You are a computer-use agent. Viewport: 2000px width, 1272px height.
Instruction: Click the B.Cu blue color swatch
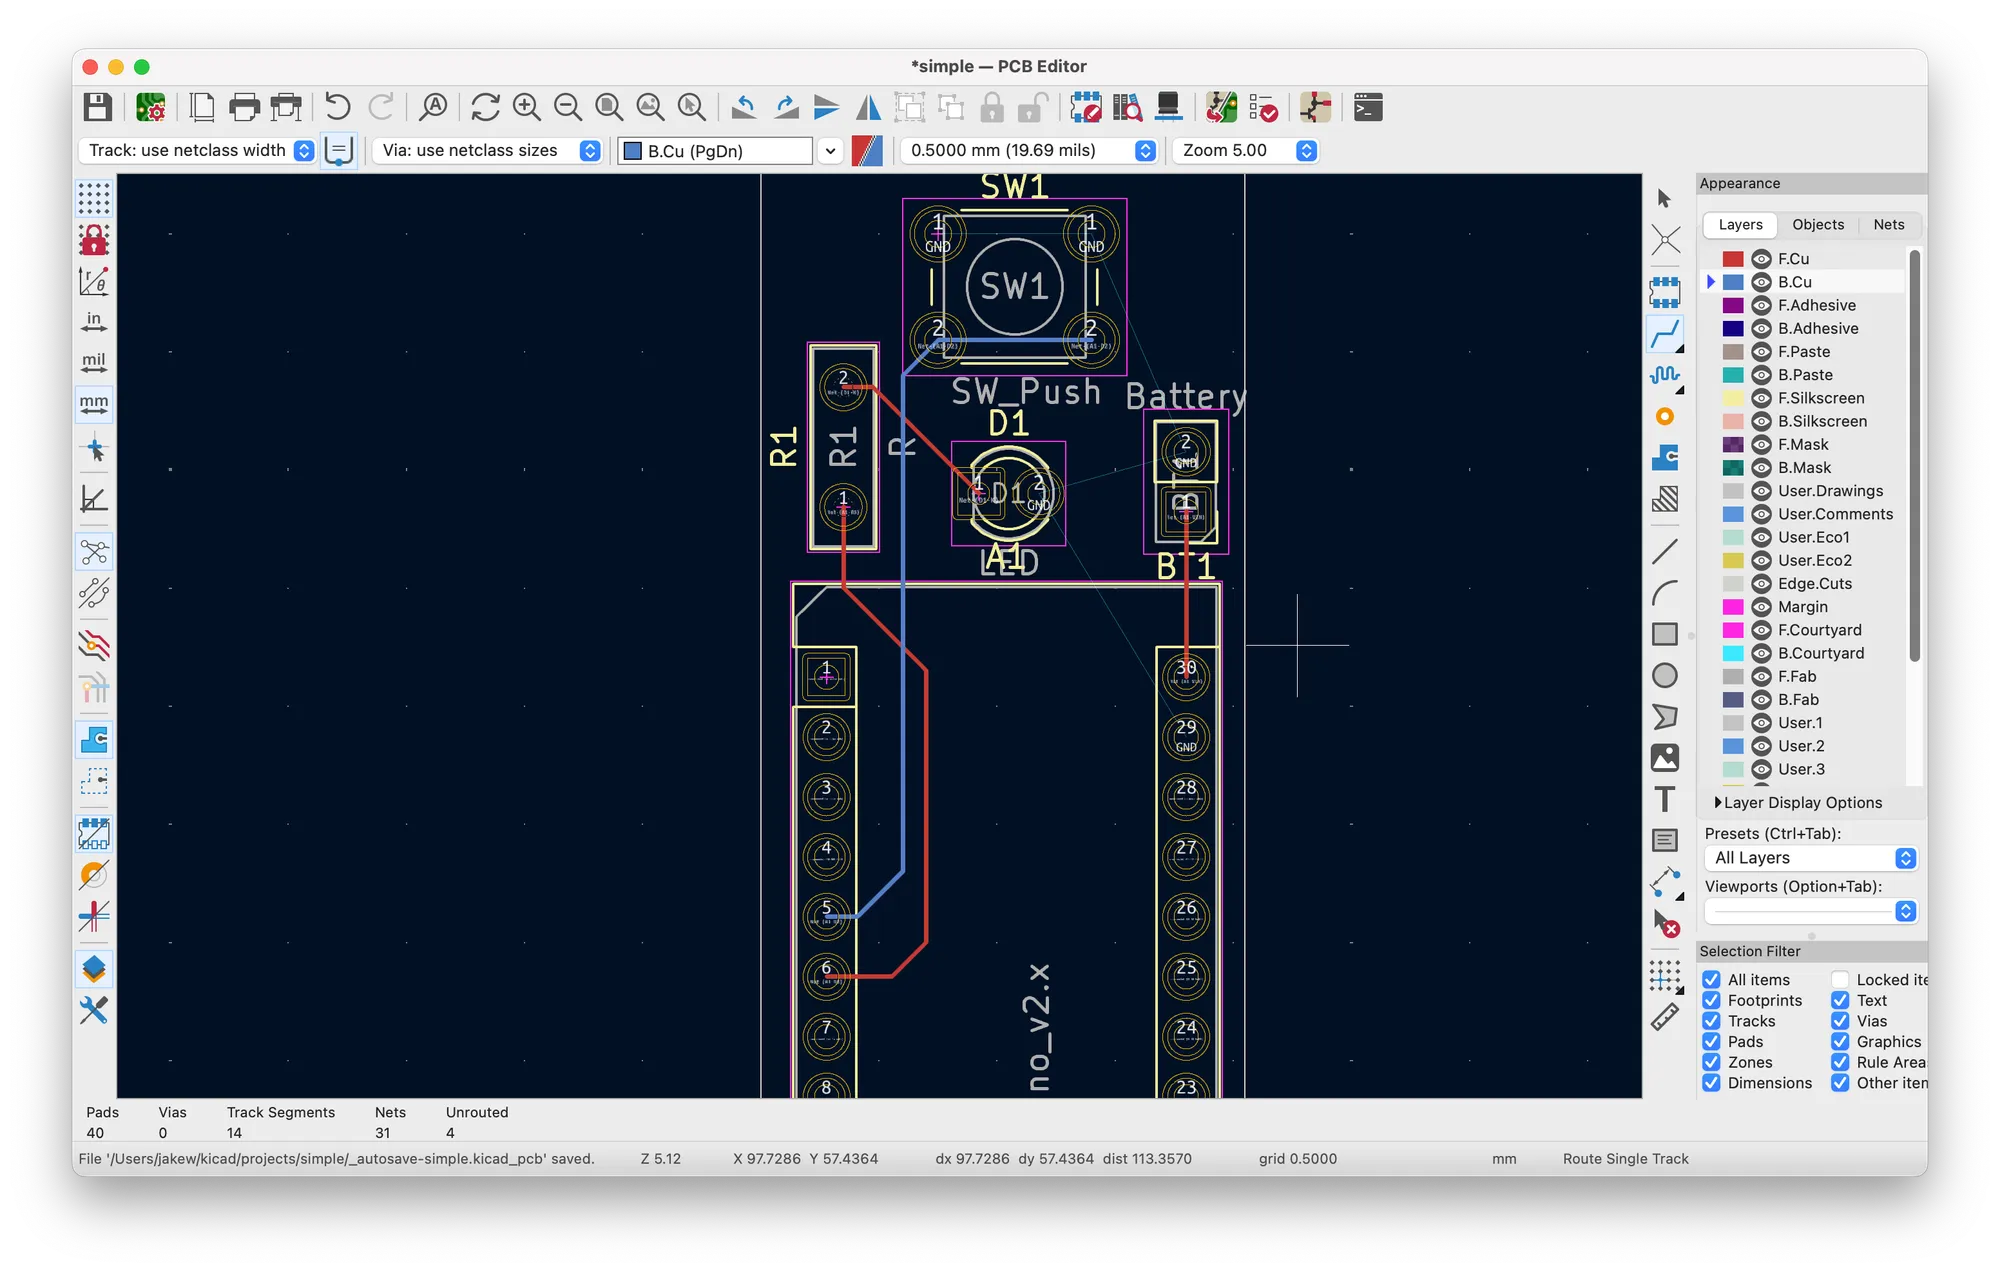click(1733, 282)
